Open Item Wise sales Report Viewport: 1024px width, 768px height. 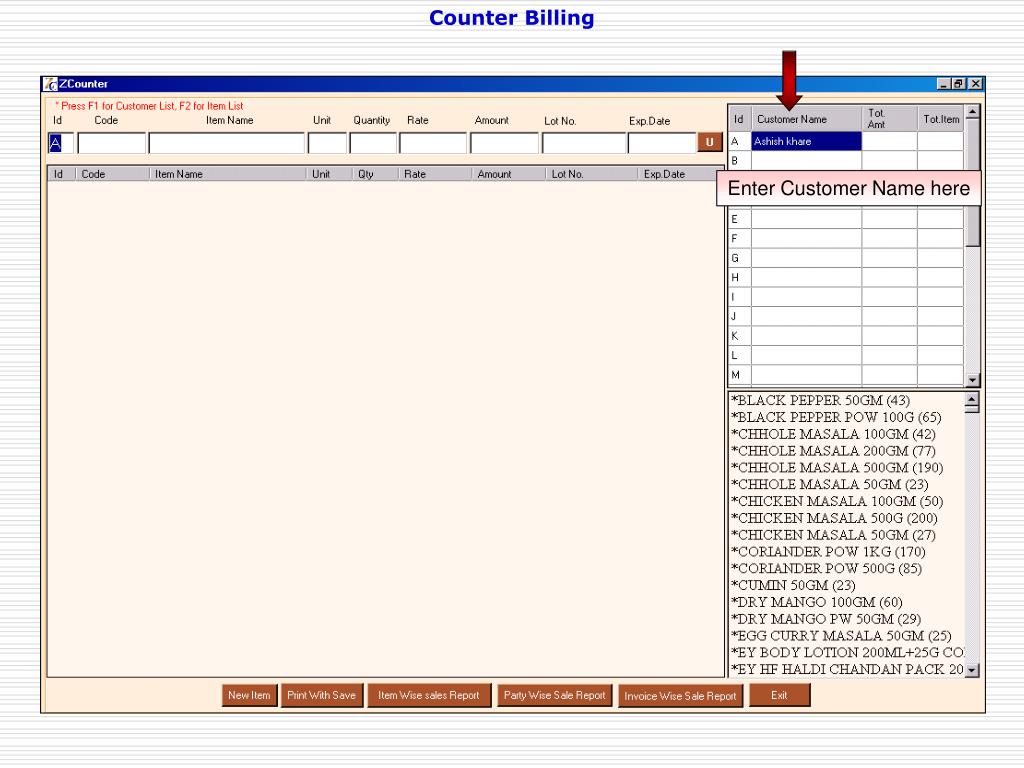(x=429, y=696)
